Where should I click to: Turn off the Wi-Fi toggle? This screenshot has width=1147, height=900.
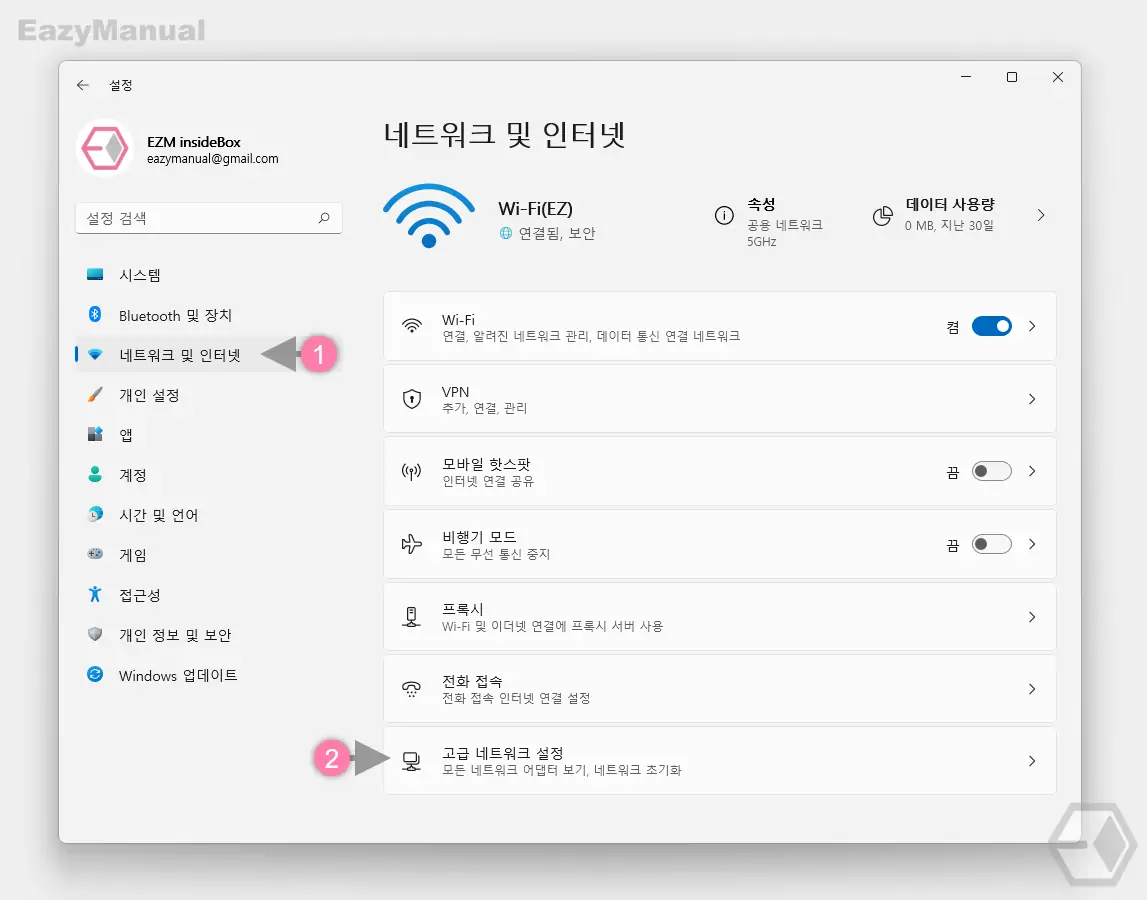(x=991, y=325)
